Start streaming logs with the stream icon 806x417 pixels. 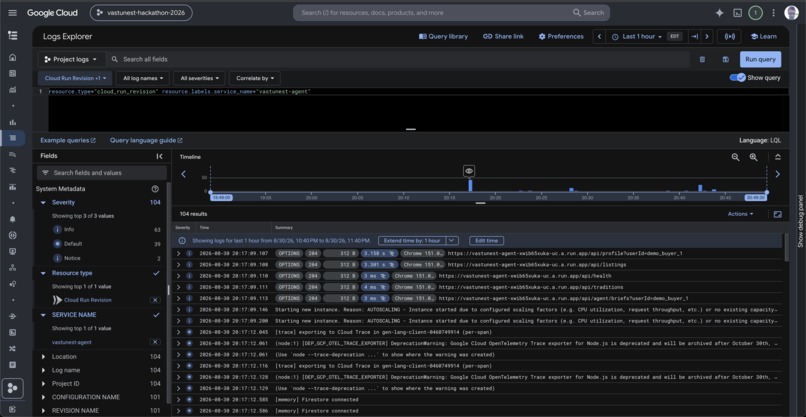click(x=729, y=37)
